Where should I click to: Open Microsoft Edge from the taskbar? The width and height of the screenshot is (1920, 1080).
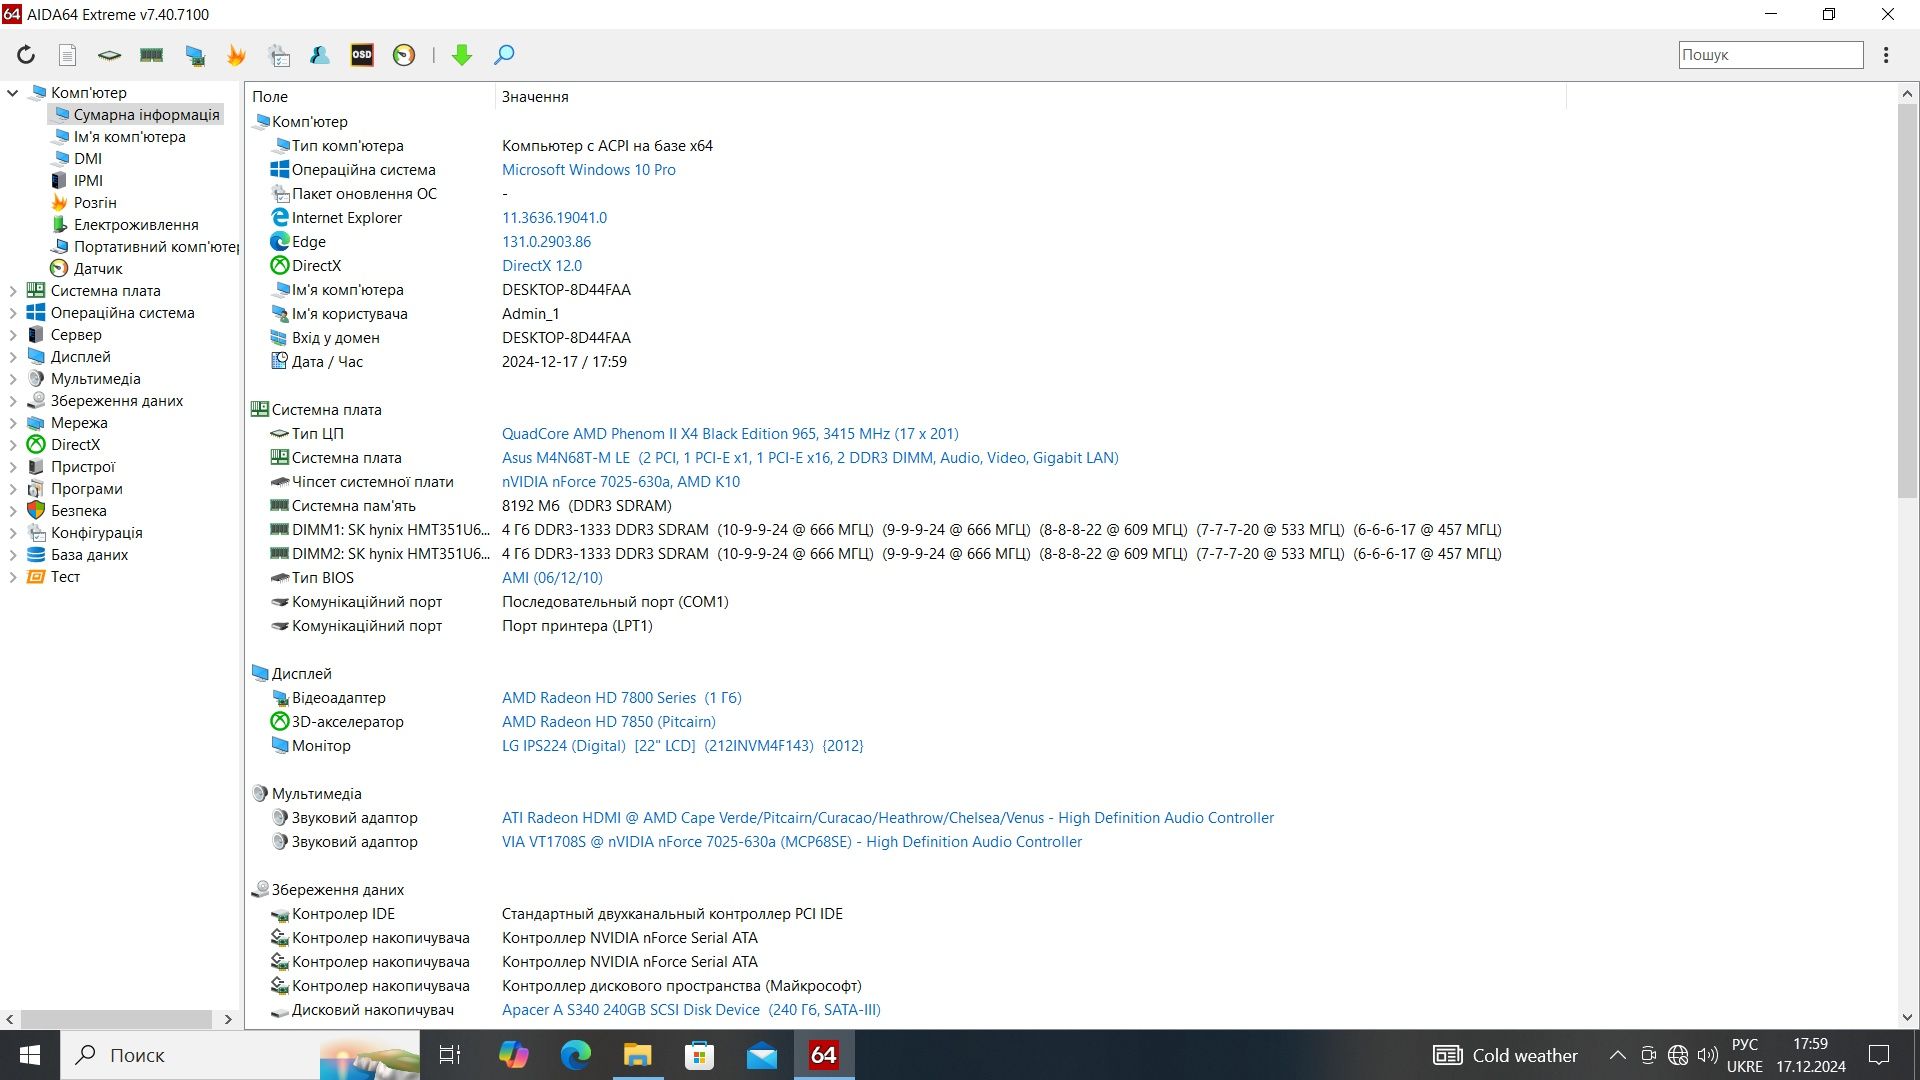click(575, 1055)
